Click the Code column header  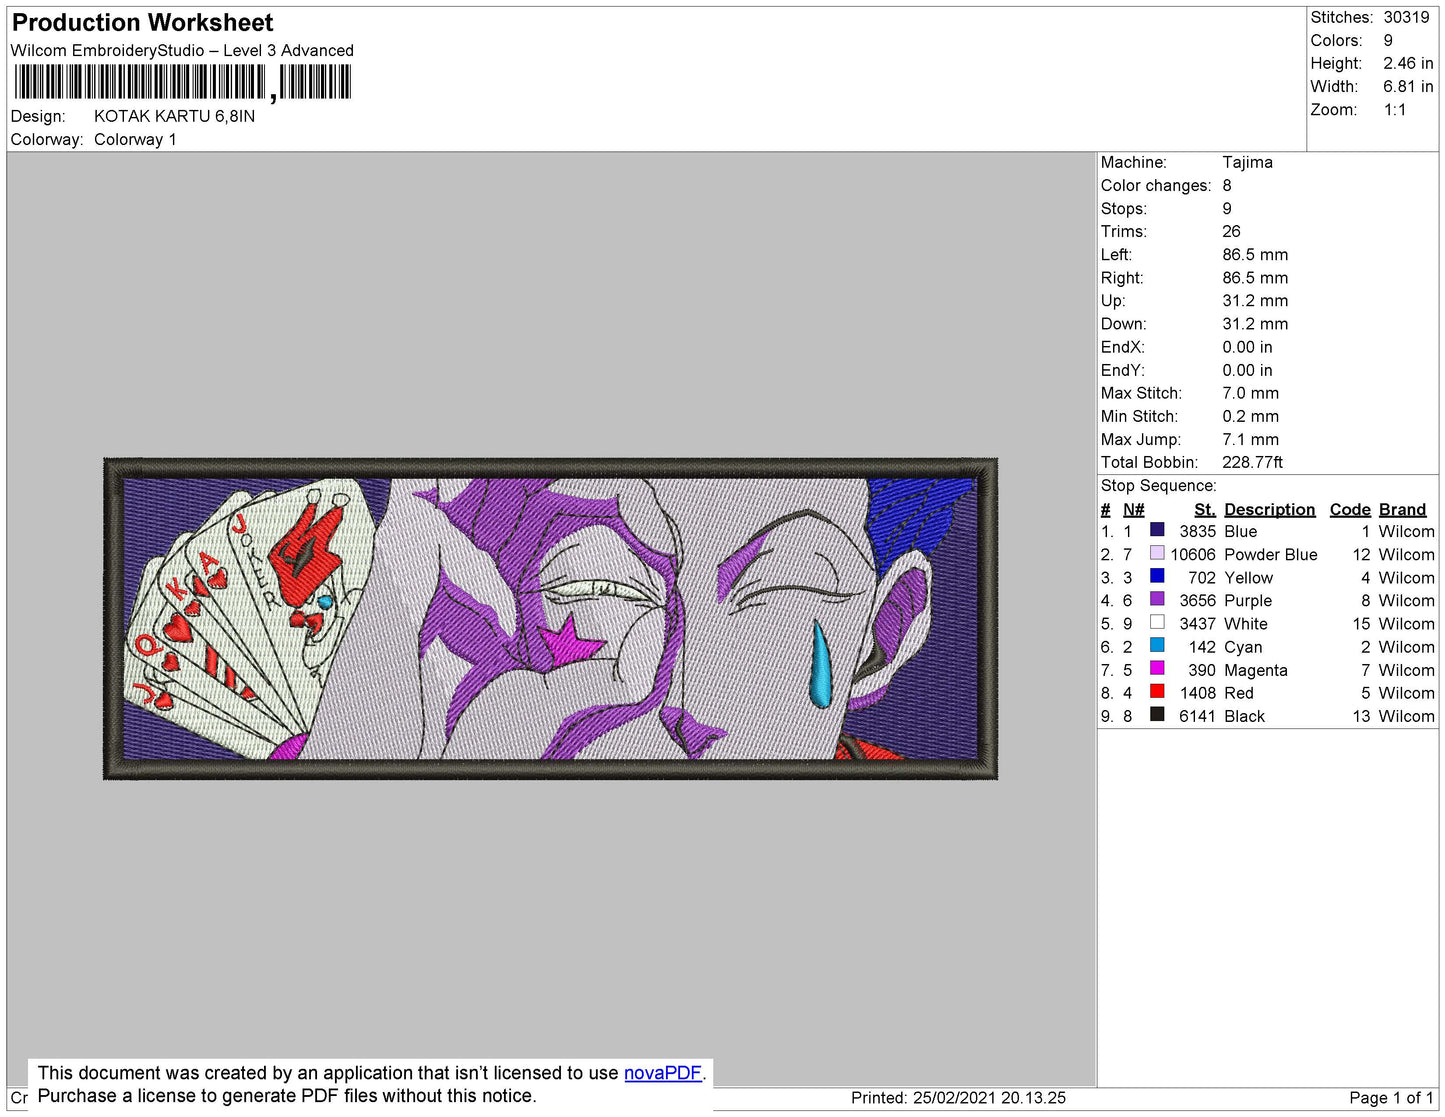click(1349, 509)
